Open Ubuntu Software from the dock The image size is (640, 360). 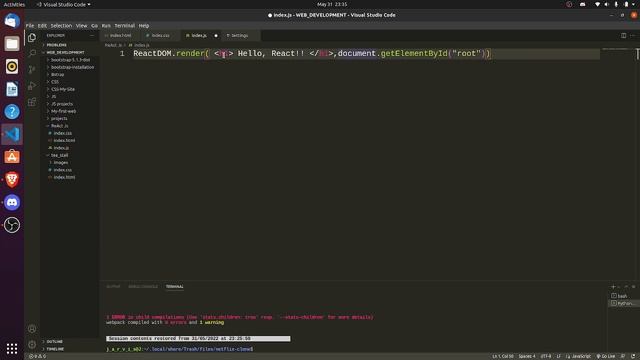click(12, 157)
